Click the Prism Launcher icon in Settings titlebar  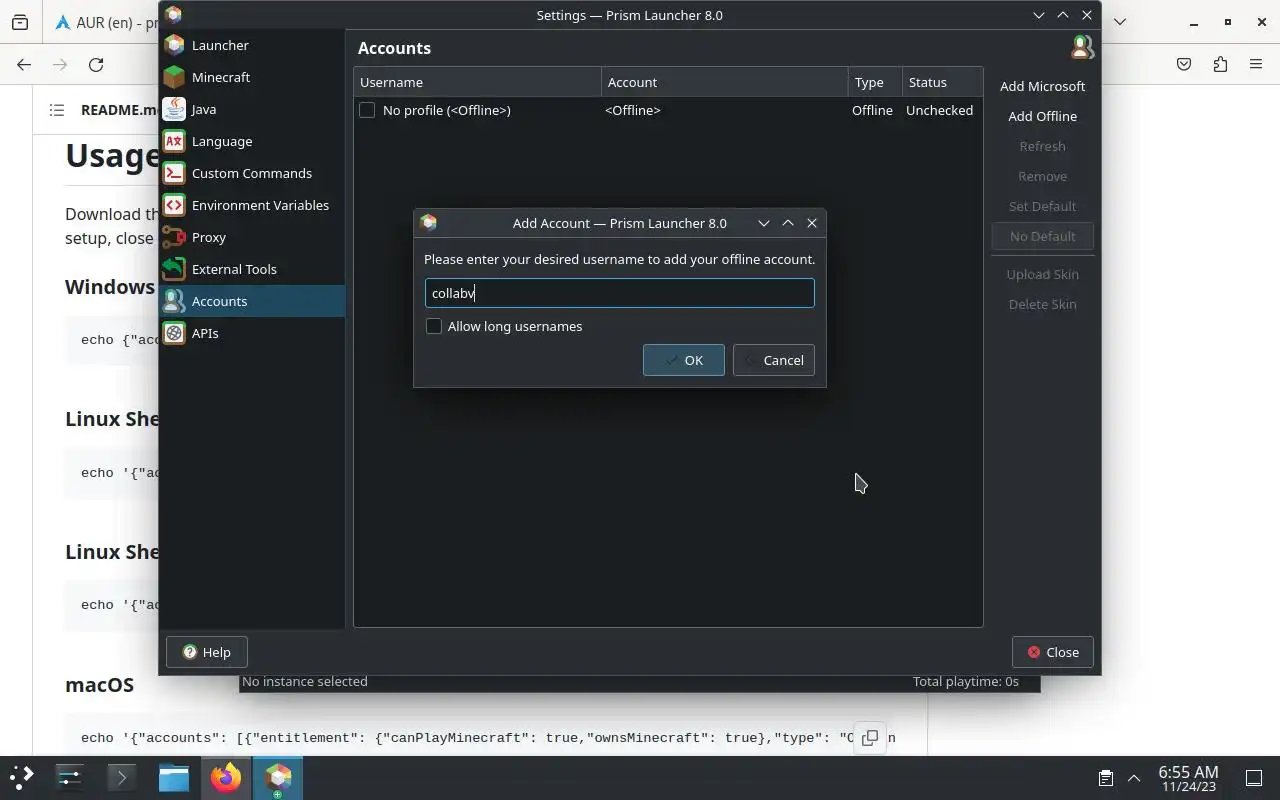tap(174, 15)
